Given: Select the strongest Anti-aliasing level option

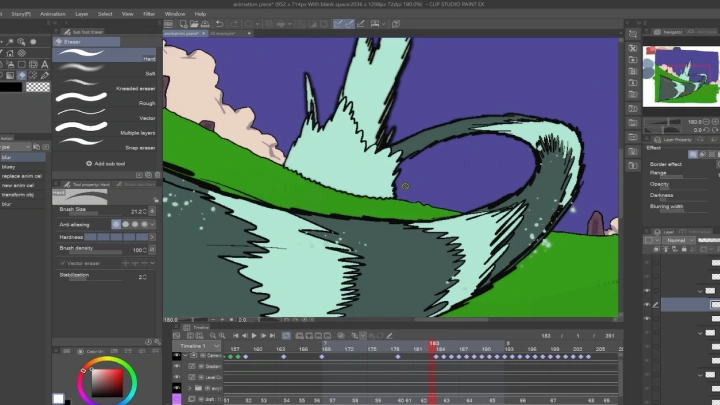Looking at the screenshot, I should coord(144,224).
